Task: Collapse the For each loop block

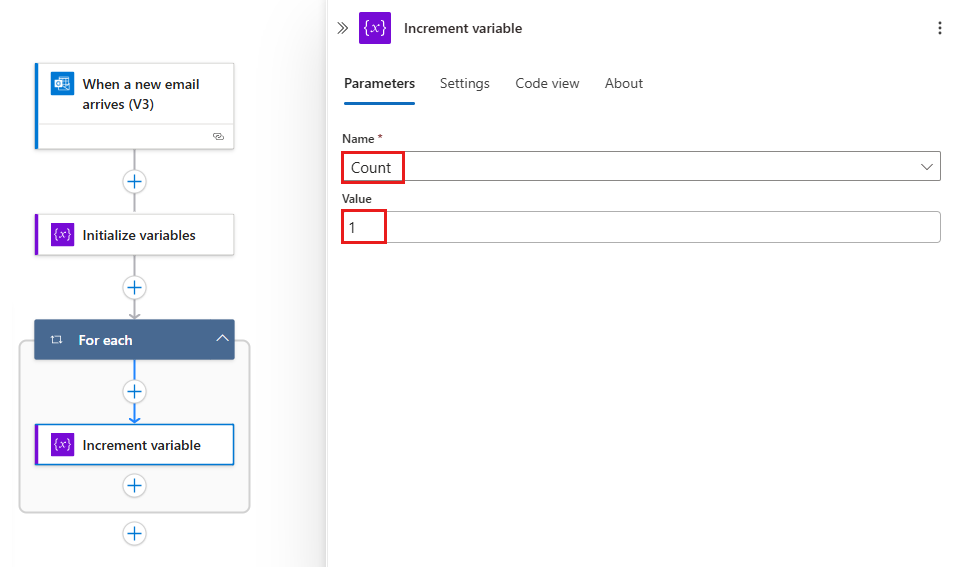Action: [221, 340]
